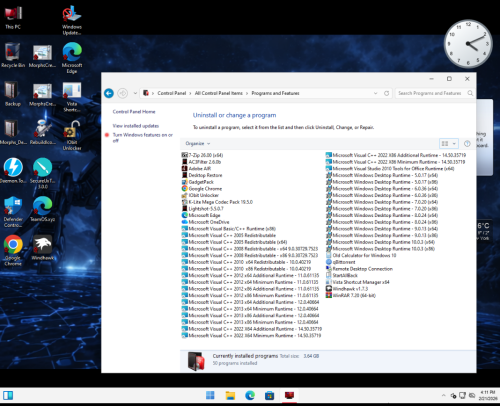Image resolution: width=500 pixels, height=406 pixels.
Task: Click the change view icon button
Action: click(x=445, y=144)
